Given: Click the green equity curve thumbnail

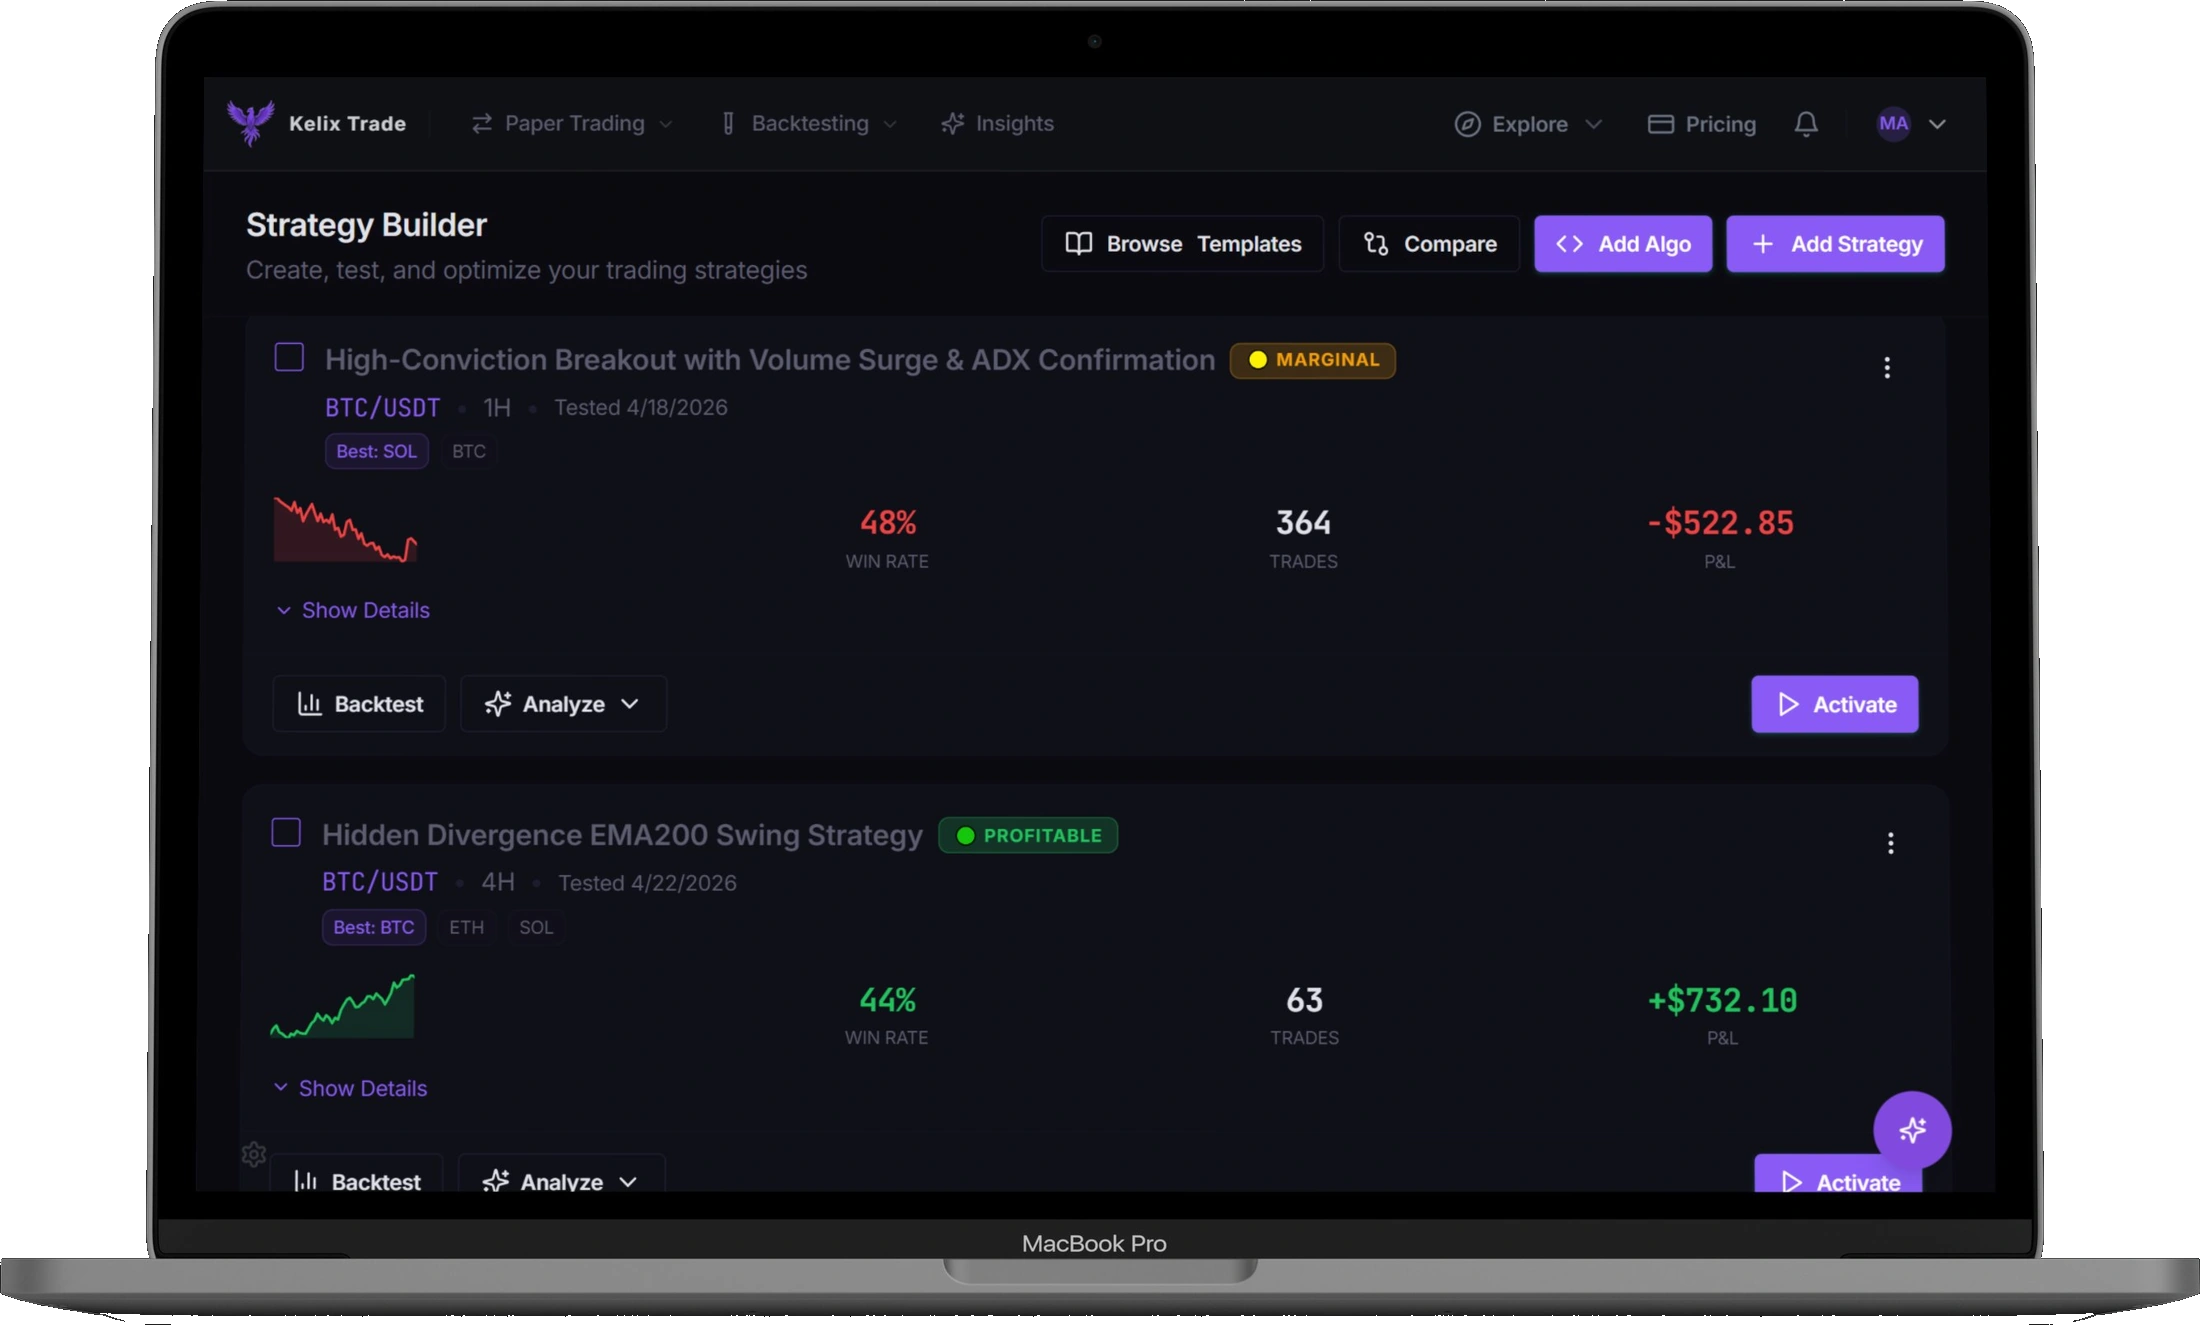Looking at the screenshot, I should 343,1006.
